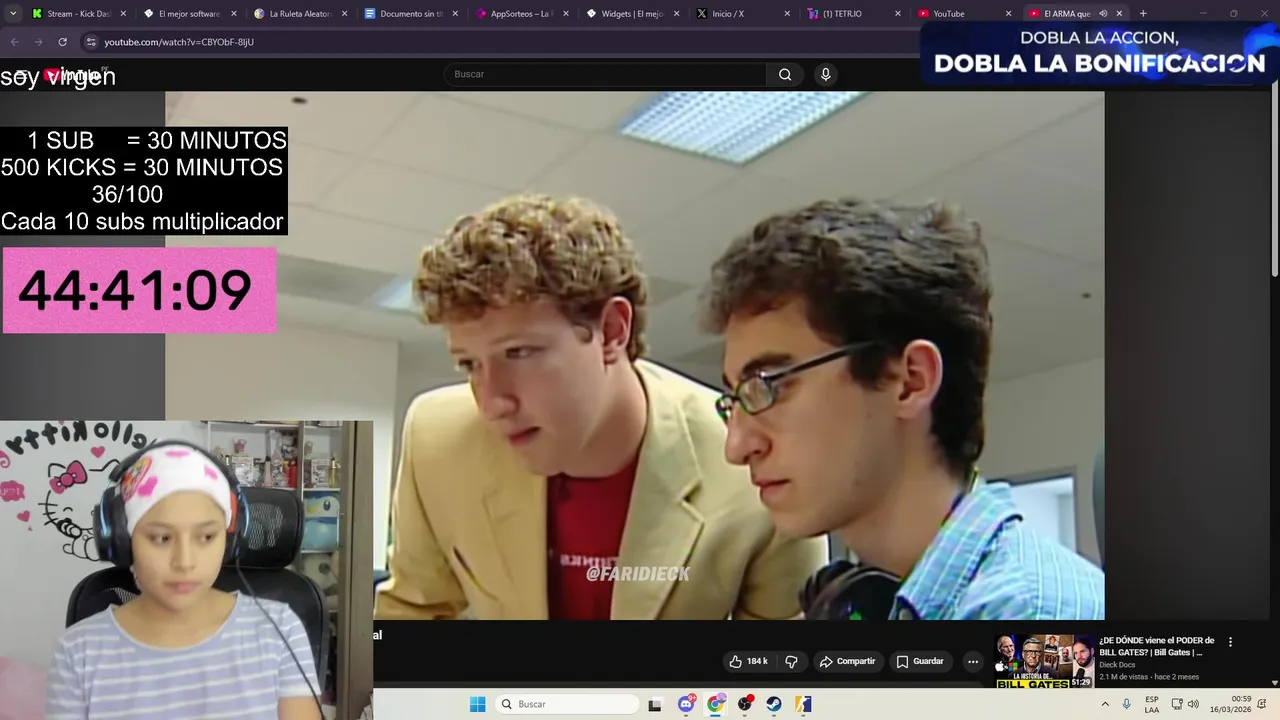
Task: Switch to the El mejor software tab
Action: coord(189,14)
